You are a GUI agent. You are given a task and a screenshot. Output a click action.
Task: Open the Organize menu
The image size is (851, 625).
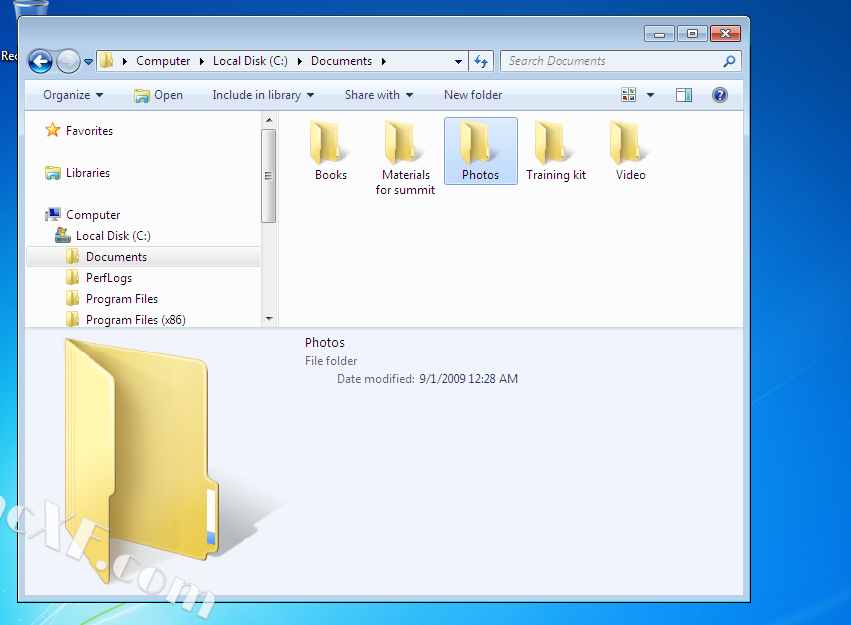pyautogui.click(x=73, y=95)
